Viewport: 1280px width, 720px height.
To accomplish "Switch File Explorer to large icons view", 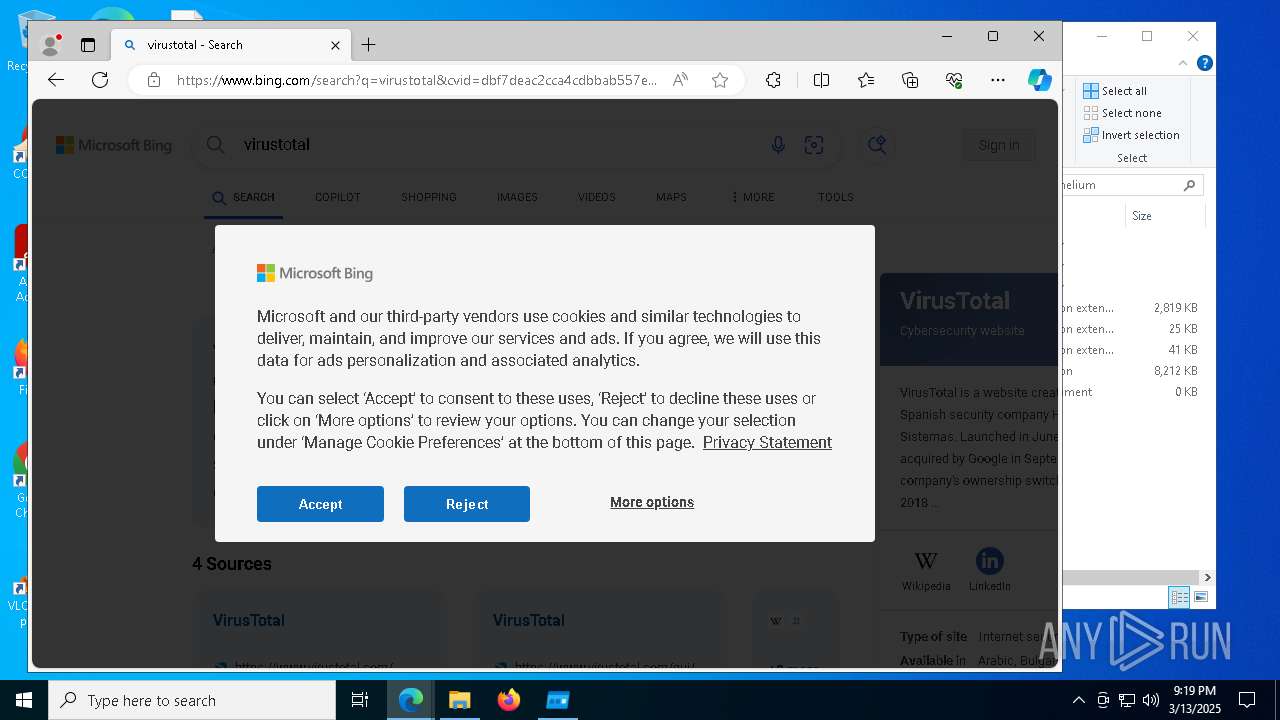I will pos(1201,597).
